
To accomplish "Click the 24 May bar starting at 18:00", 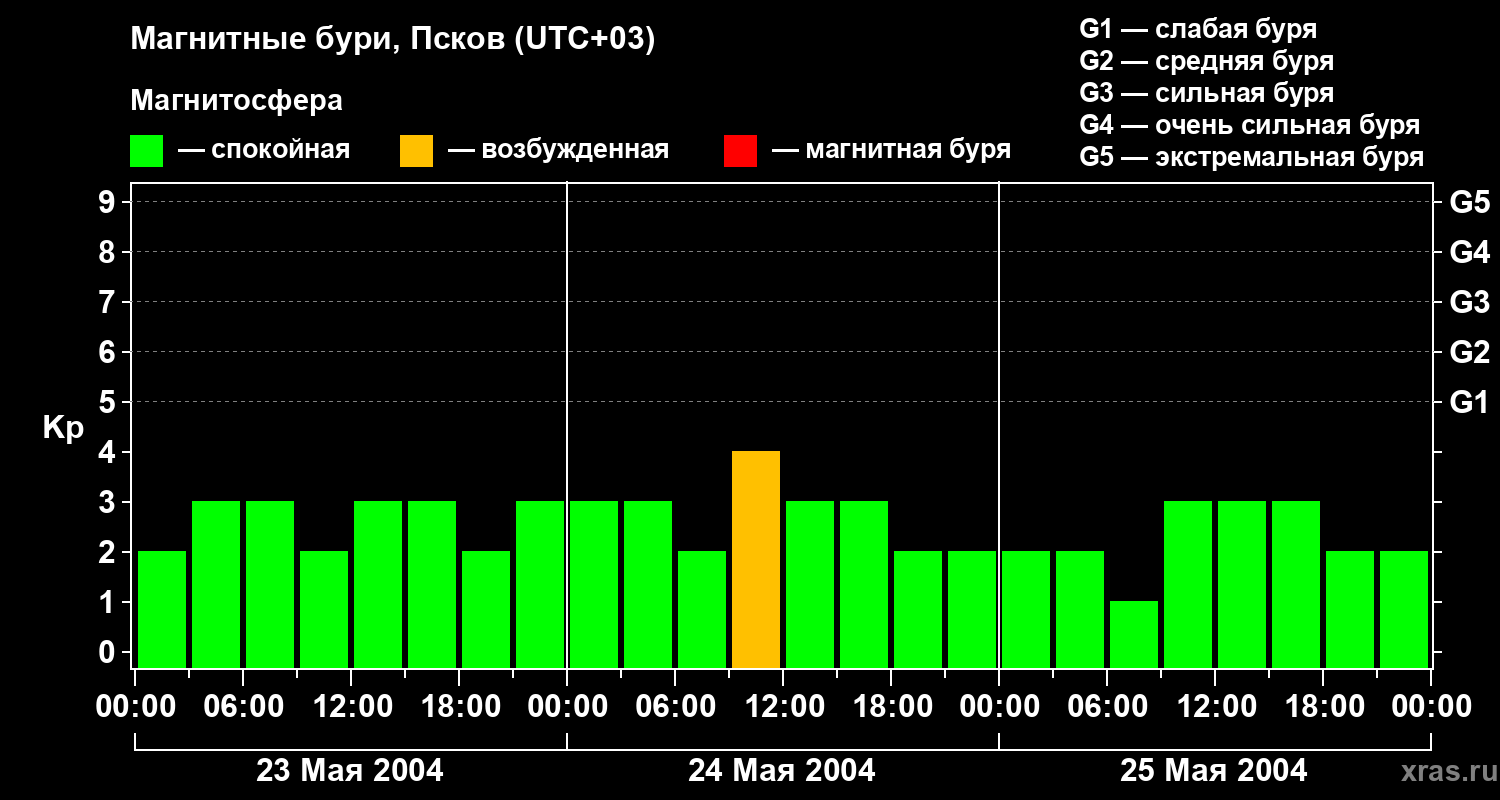I will pos(918,610).
